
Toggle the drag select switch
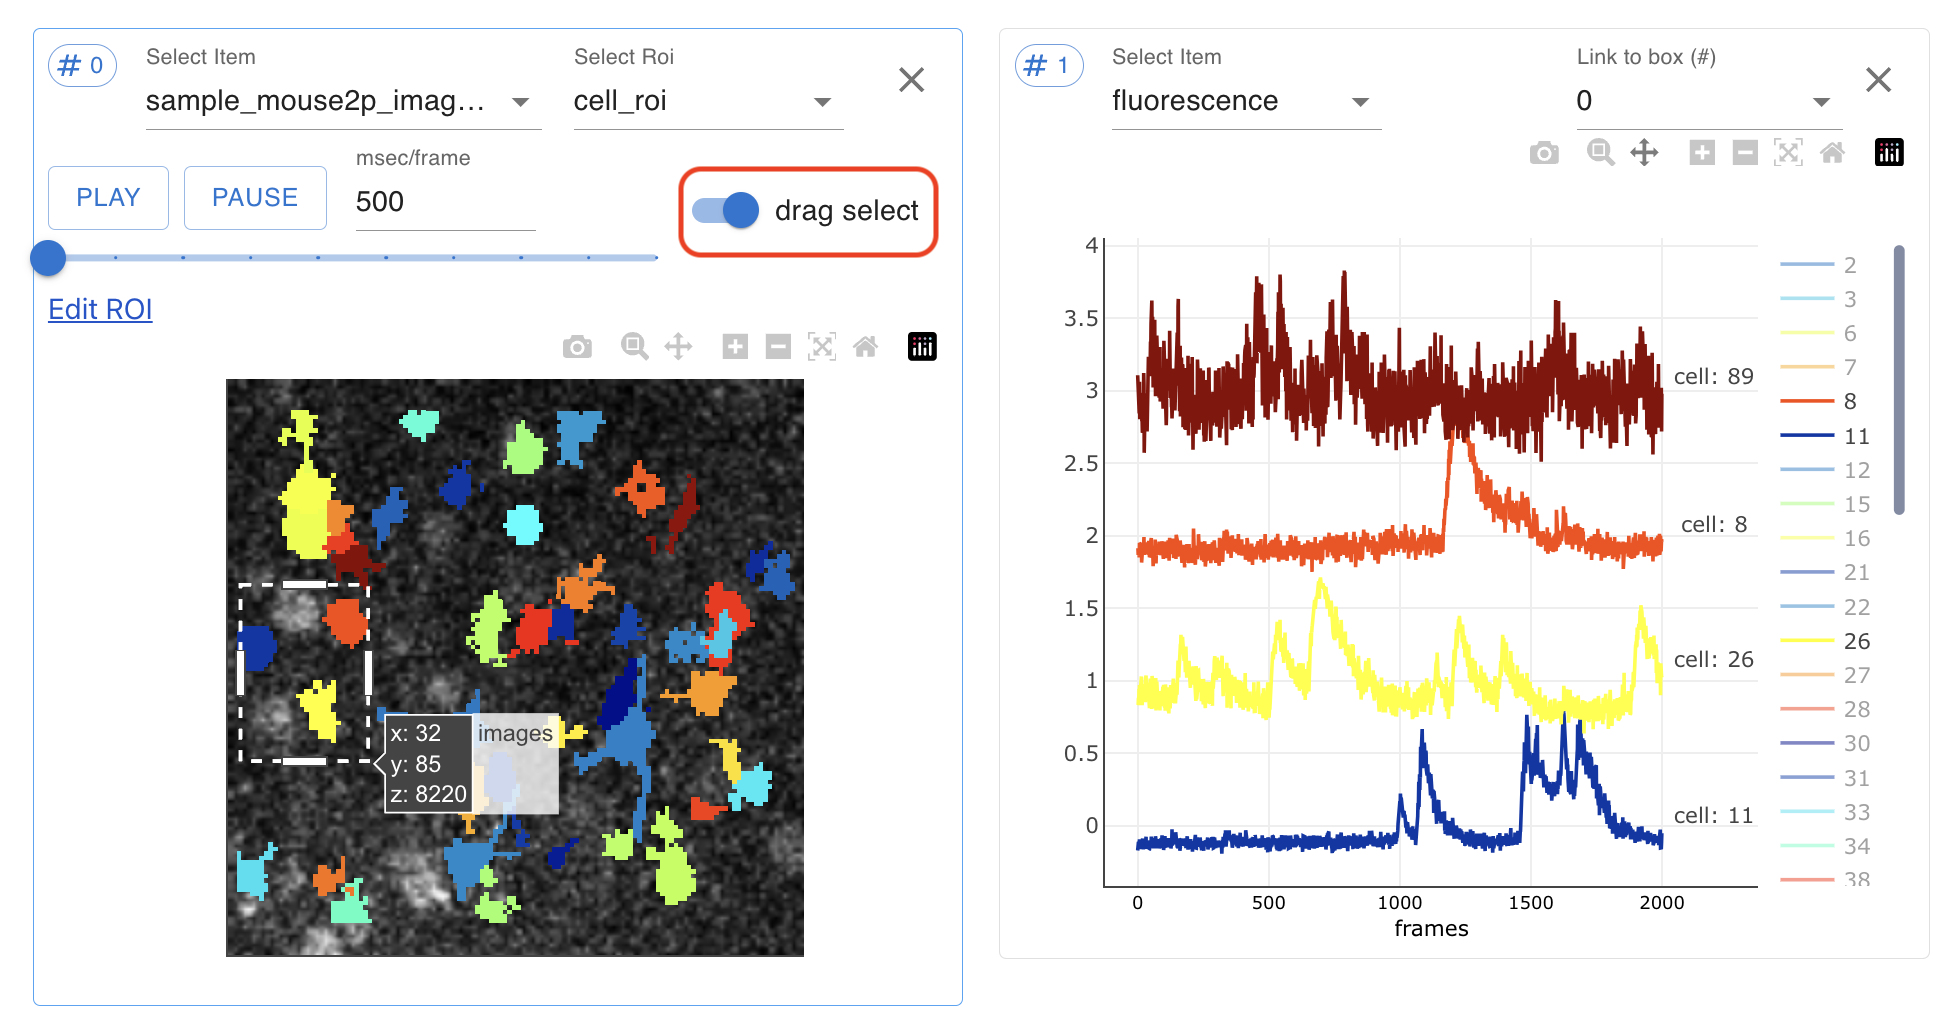coord(726,210)
